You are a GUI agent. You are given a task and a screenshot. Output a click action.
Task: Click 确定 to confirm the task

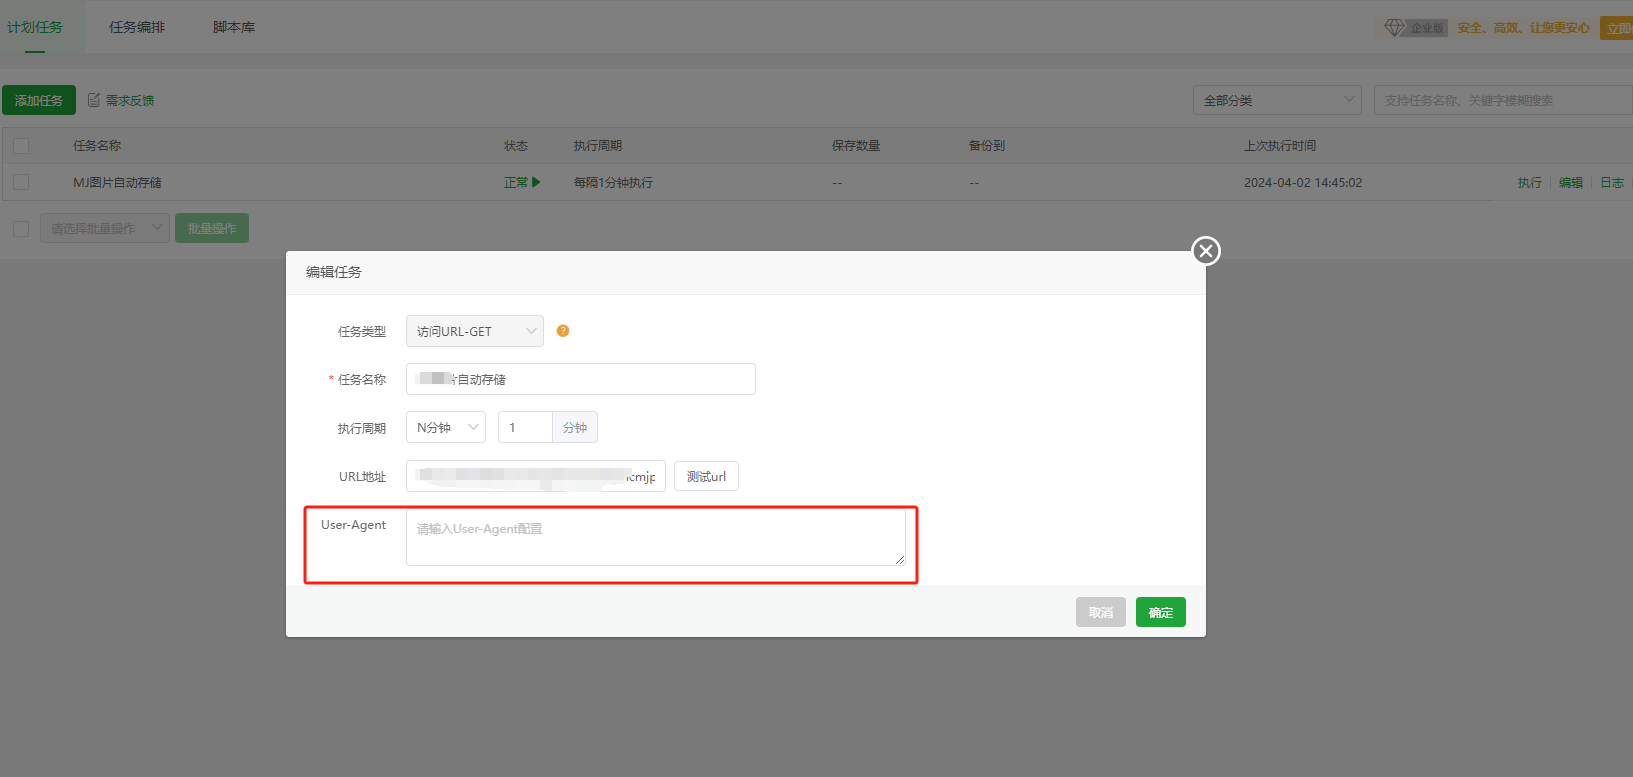click(x=1161, y=612)
